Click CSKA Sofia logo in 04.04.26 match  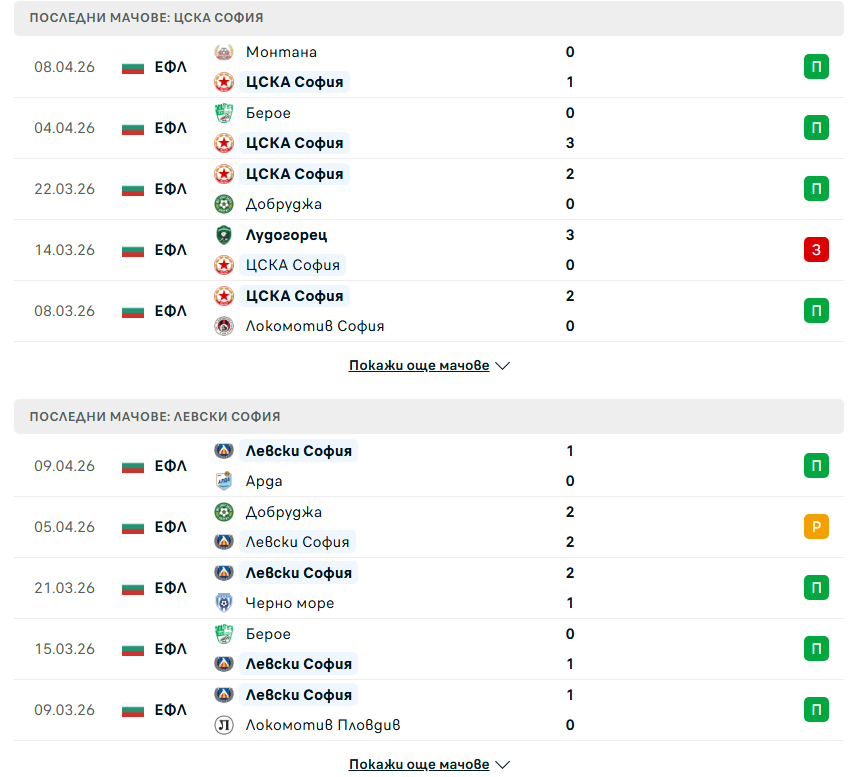224,143
